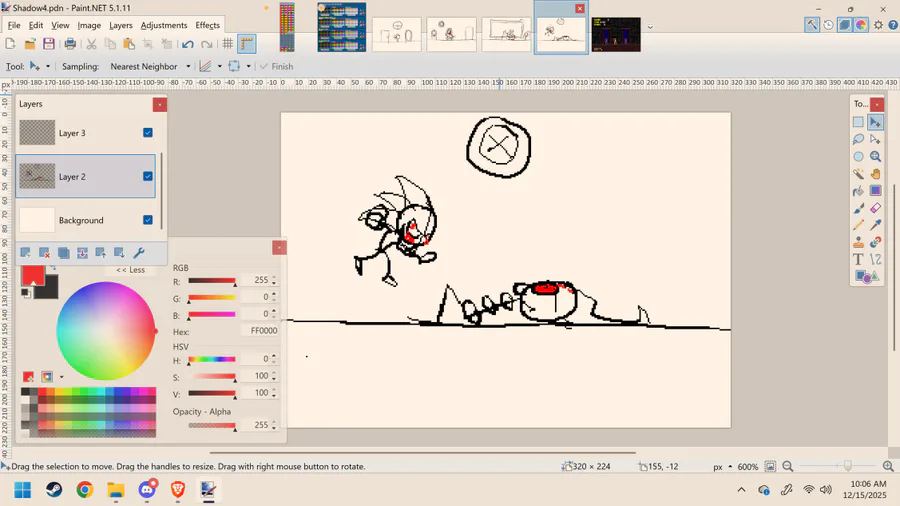
Task: Click the secondary black color swatch
Action: click(51, 290)
